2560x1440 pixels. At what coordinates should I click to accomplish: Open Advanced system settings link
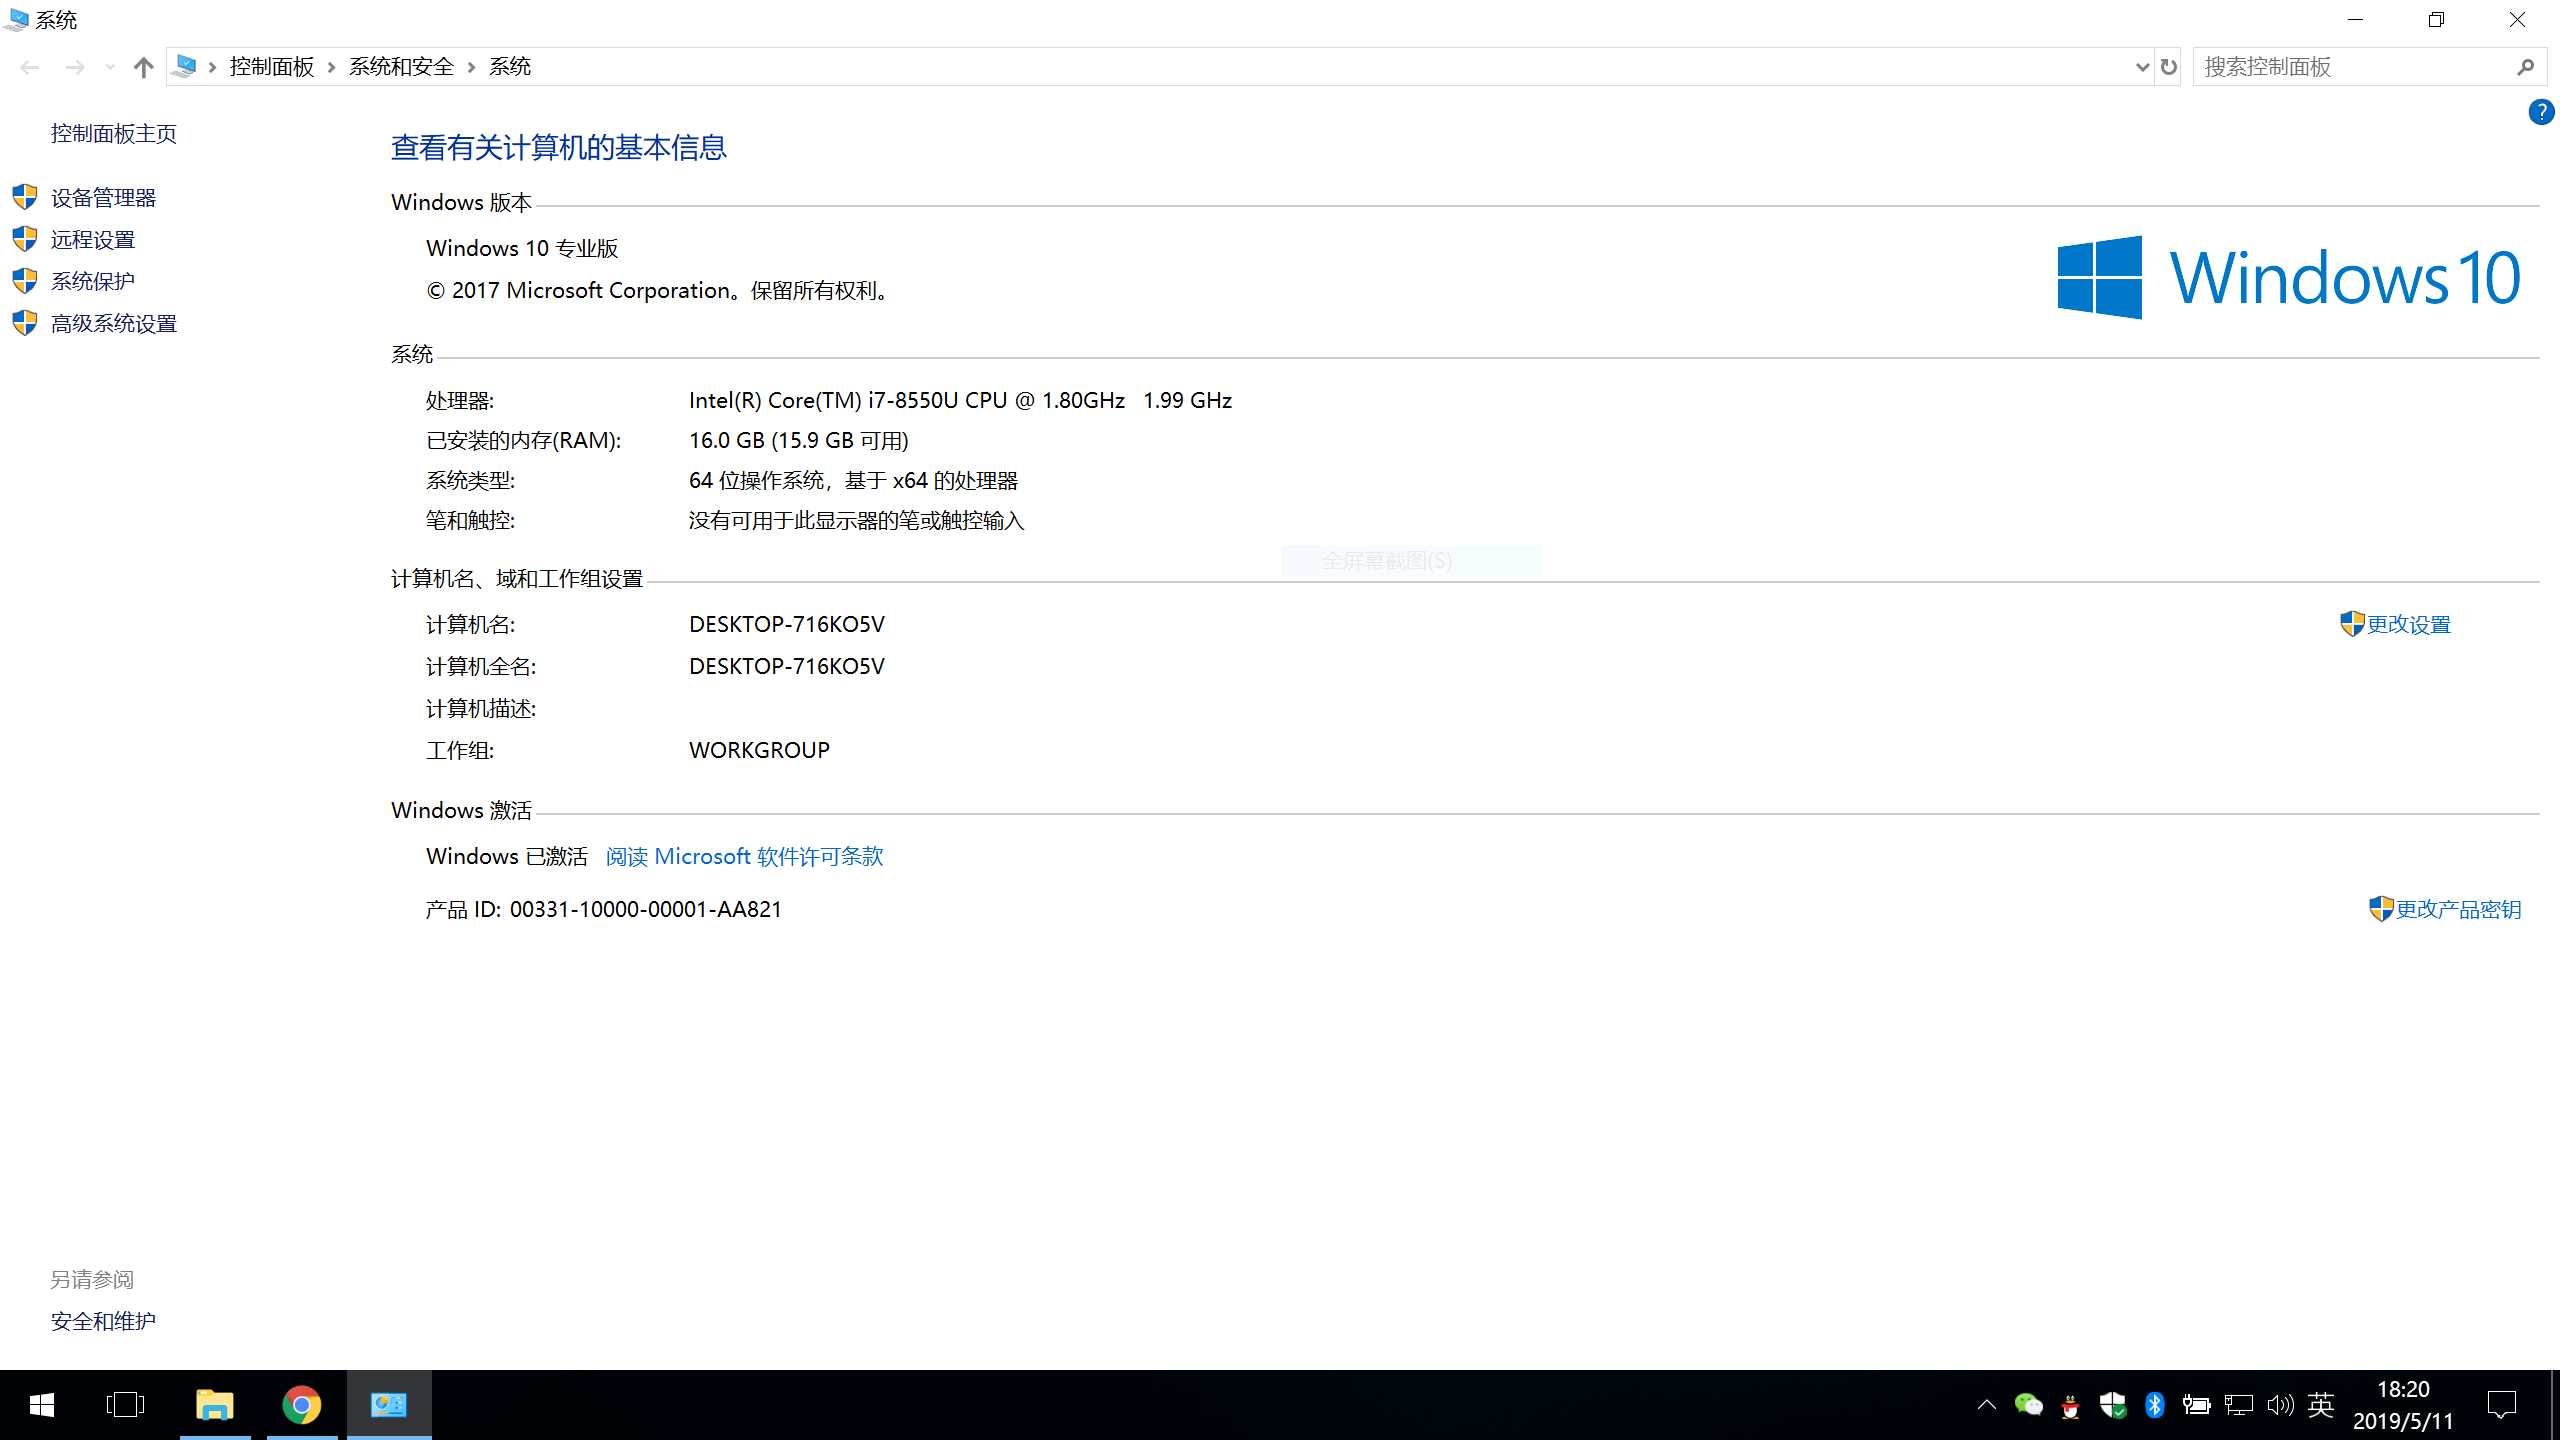[x=114, y=323]
